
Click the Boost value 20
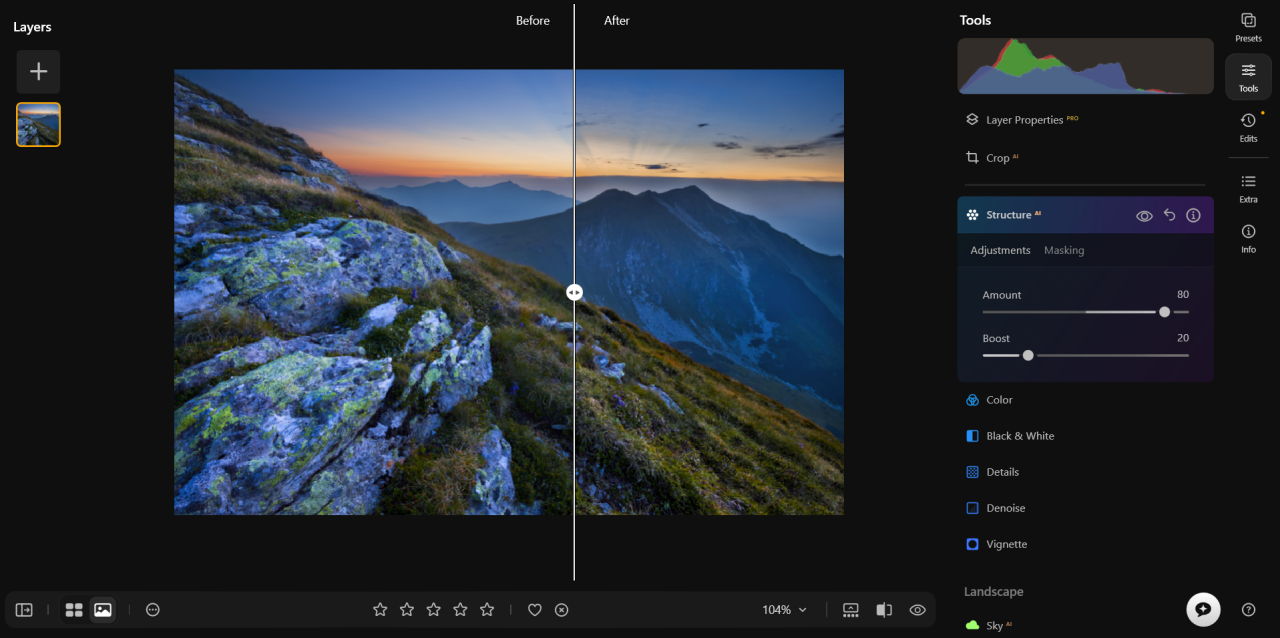[1183, 338]
